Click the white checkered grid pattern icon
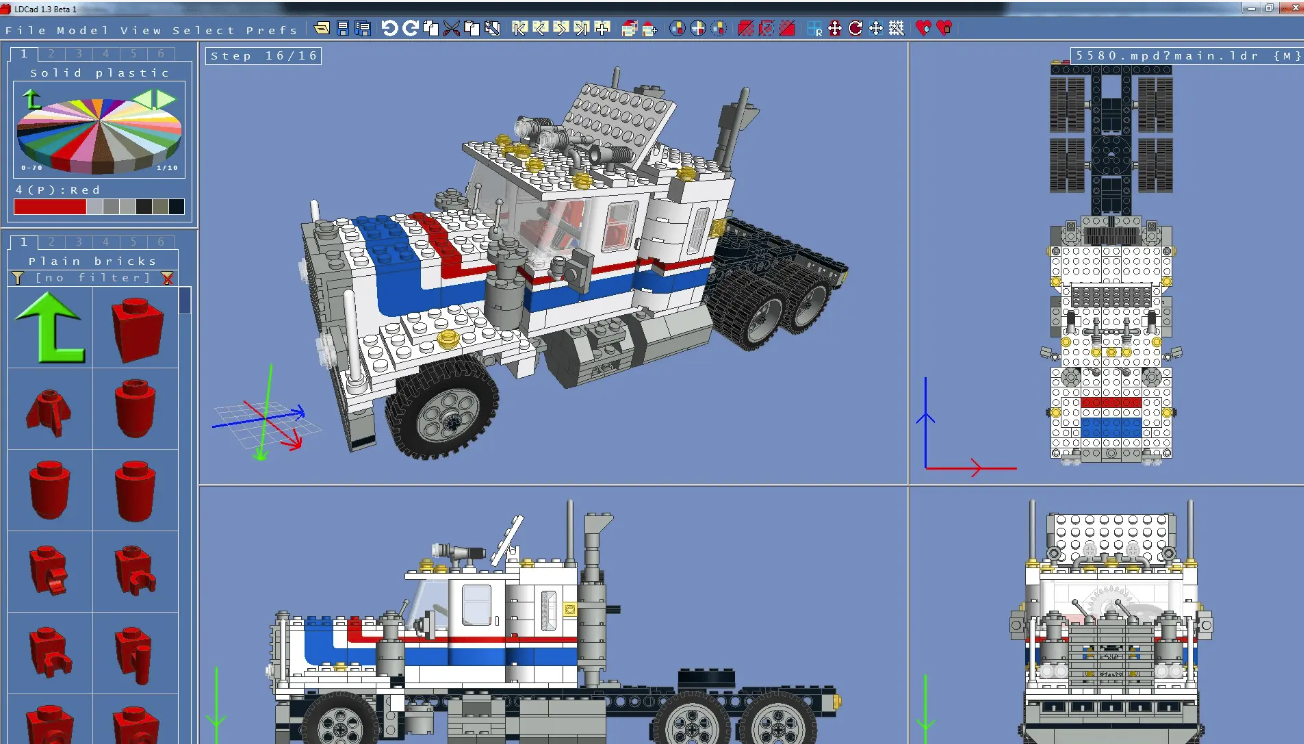1304x744 pixels. pos(897,28)
